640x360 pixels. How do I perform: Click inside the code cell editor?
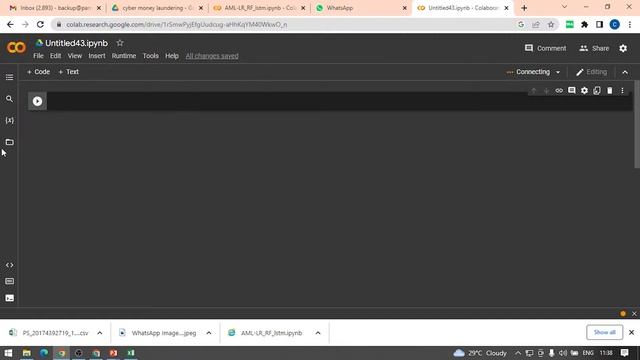tap(339, 101)
